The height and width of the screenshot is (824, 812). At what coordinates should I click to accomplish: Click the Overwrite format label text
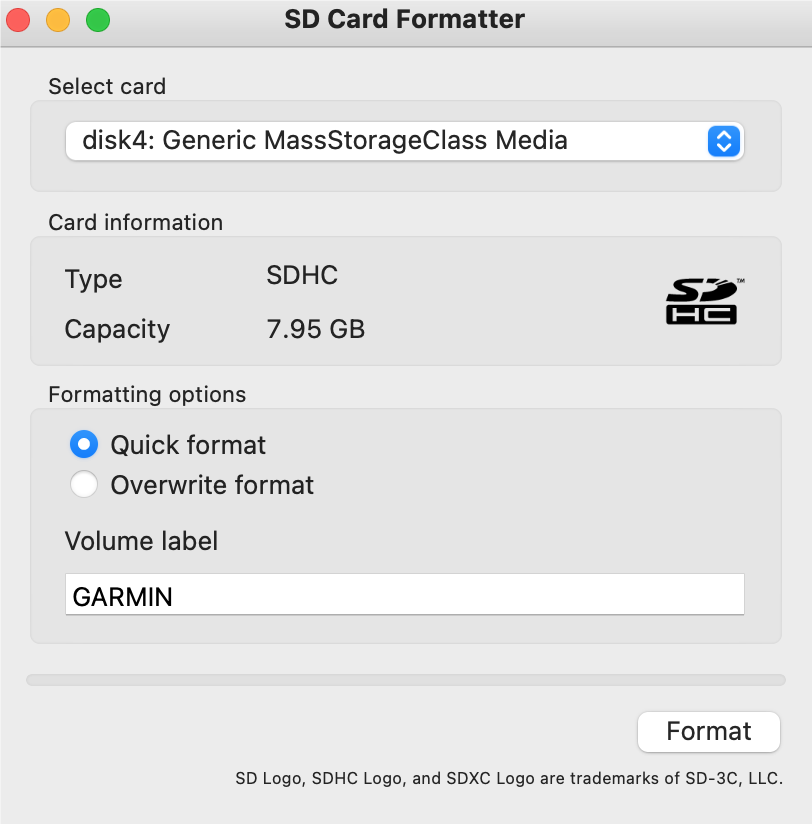pyautogui.click(x=212, y=485)
